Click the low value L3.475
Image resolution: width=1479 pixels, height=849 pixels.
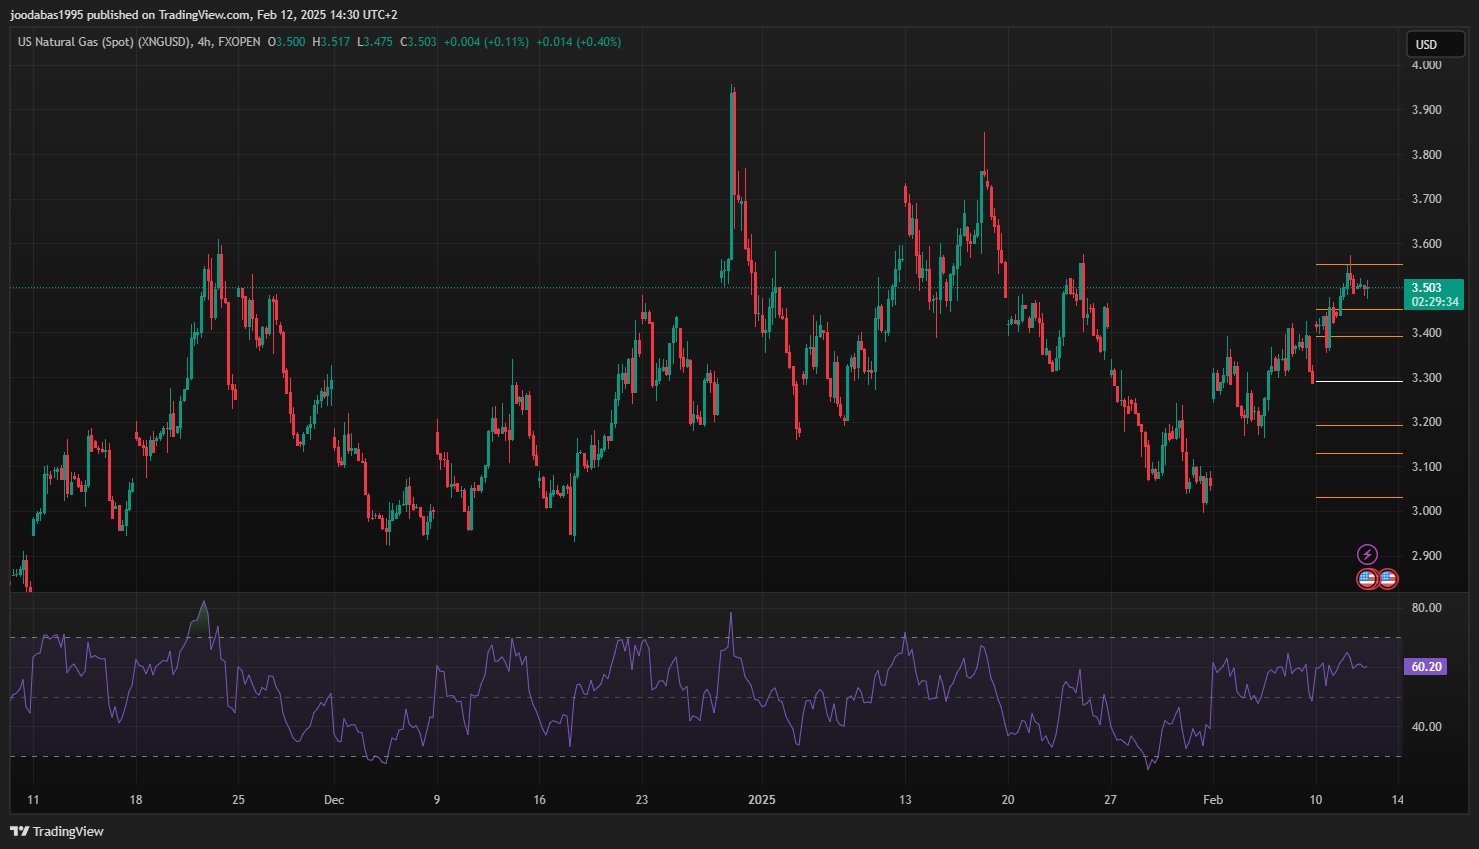[x=375, y=42]
